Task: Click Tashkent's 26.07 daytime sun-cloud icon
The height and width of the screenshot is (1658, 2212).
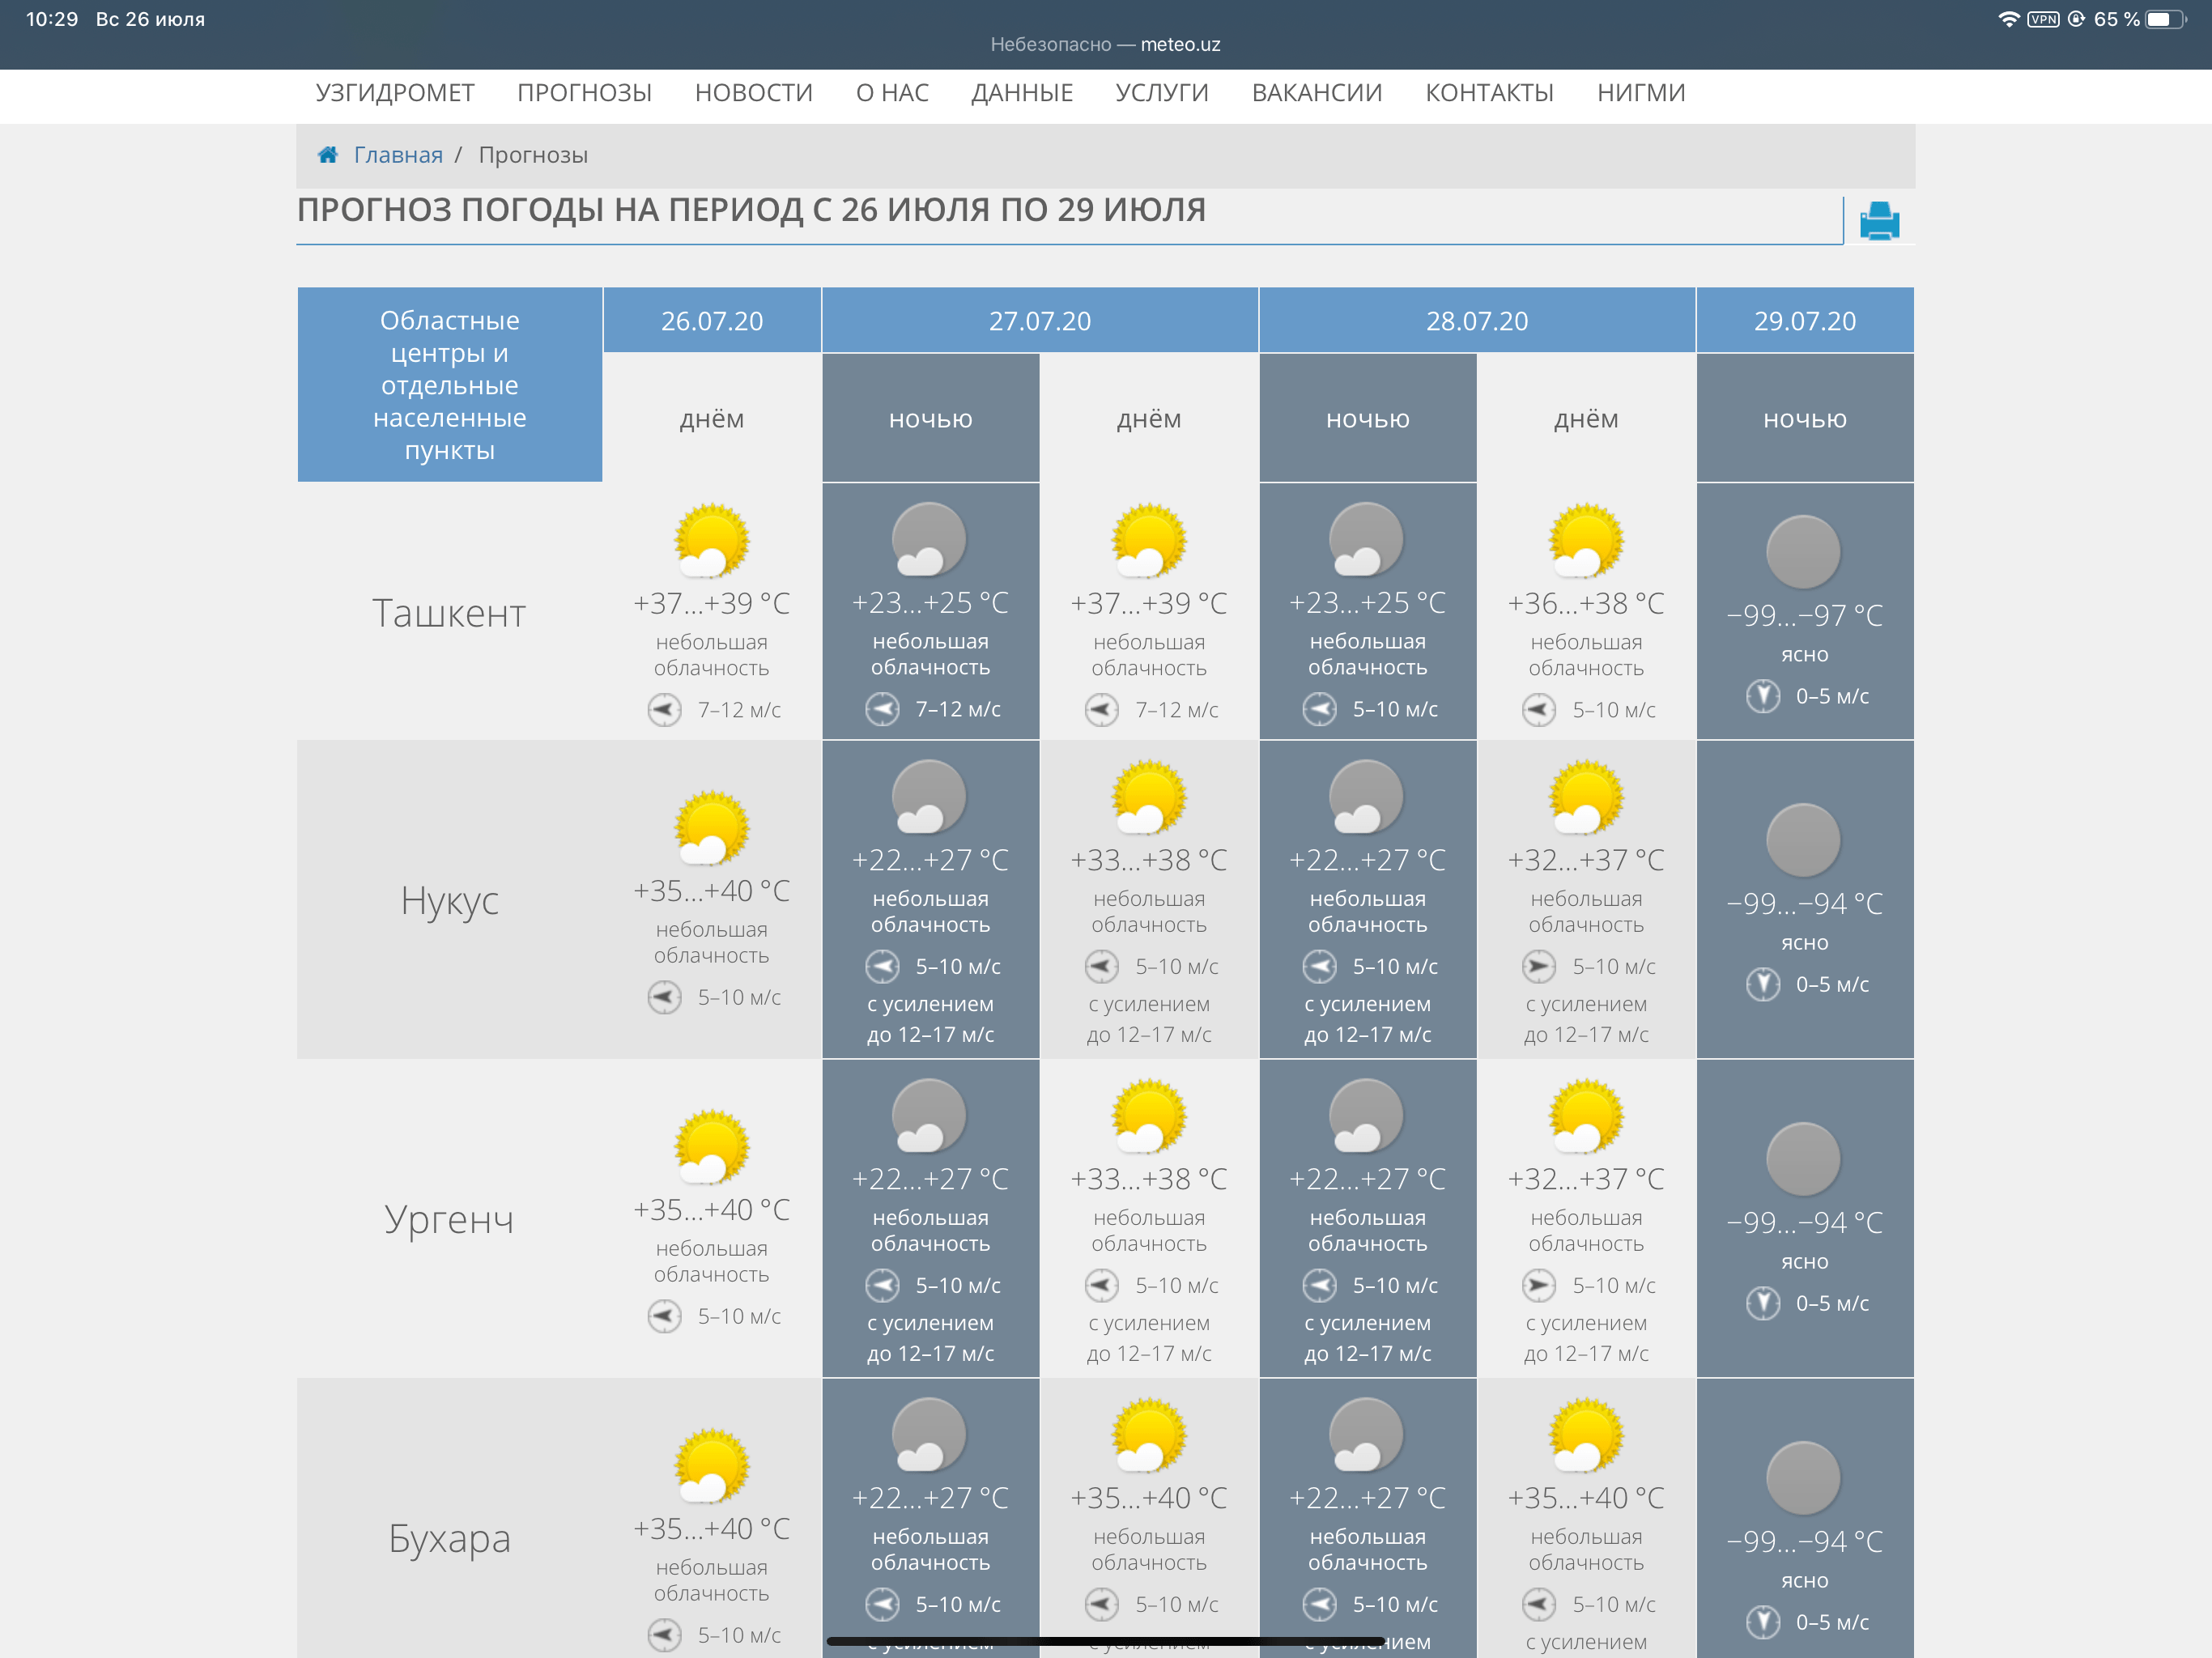Action: pyautogui.click(x=711, y=541)
